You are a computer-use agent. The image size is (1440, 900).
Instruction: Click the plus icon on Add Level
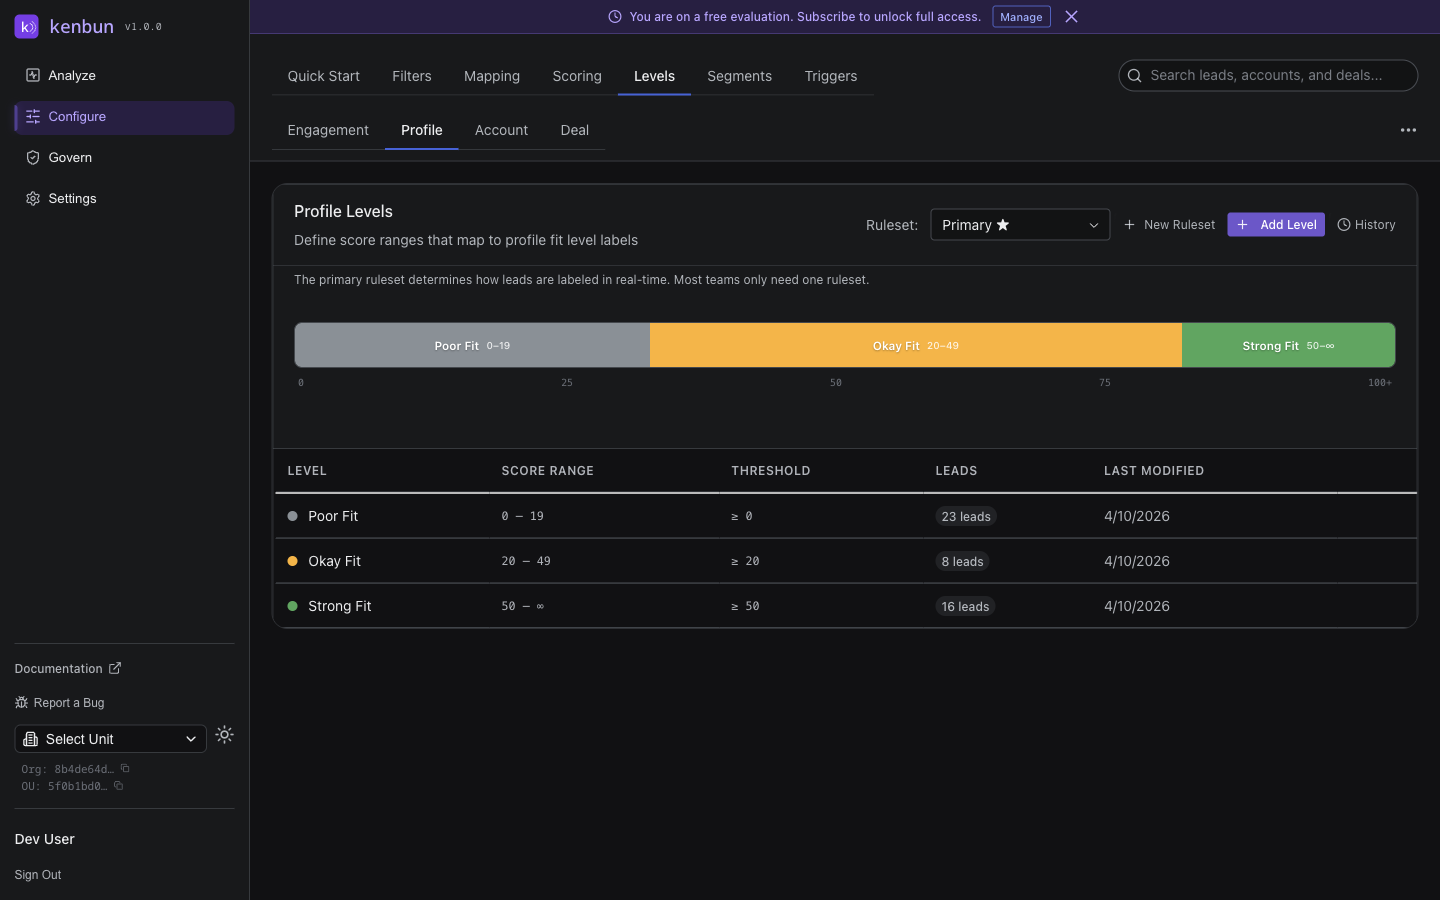click(x=1243, y=225)
